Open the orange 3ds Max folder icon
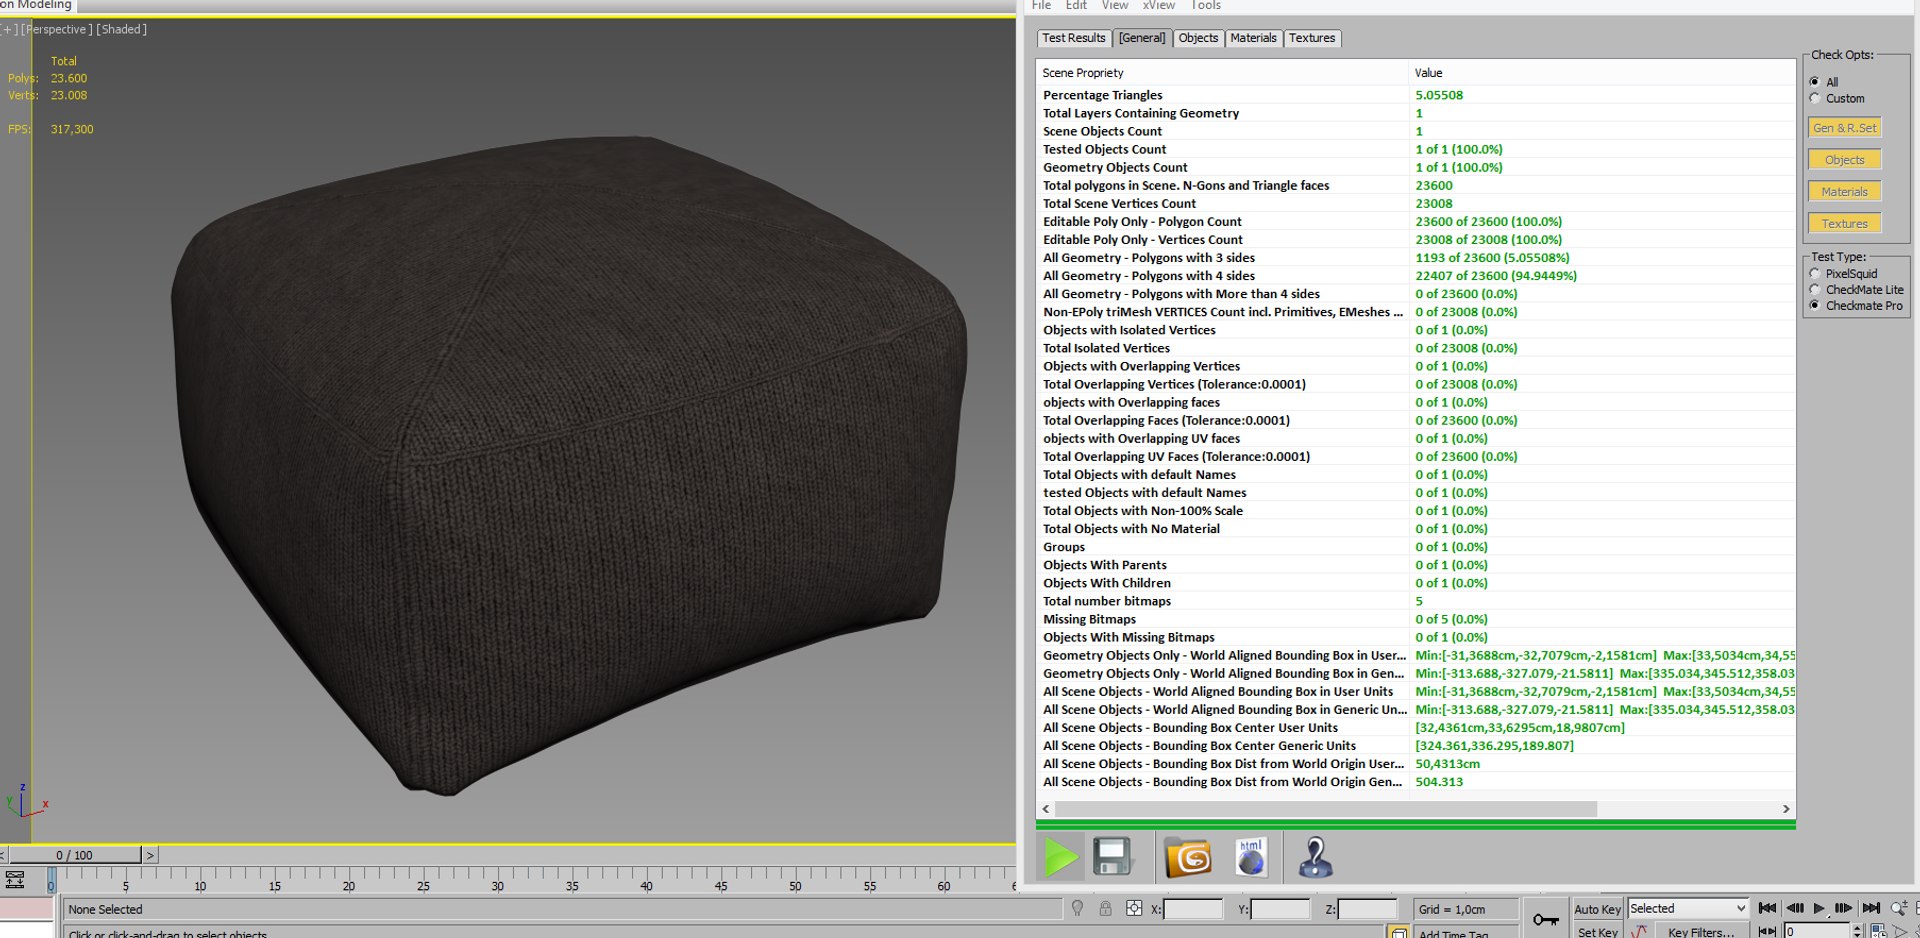Viewport: 1920px width, 938px height. (x=1188, y=857)
